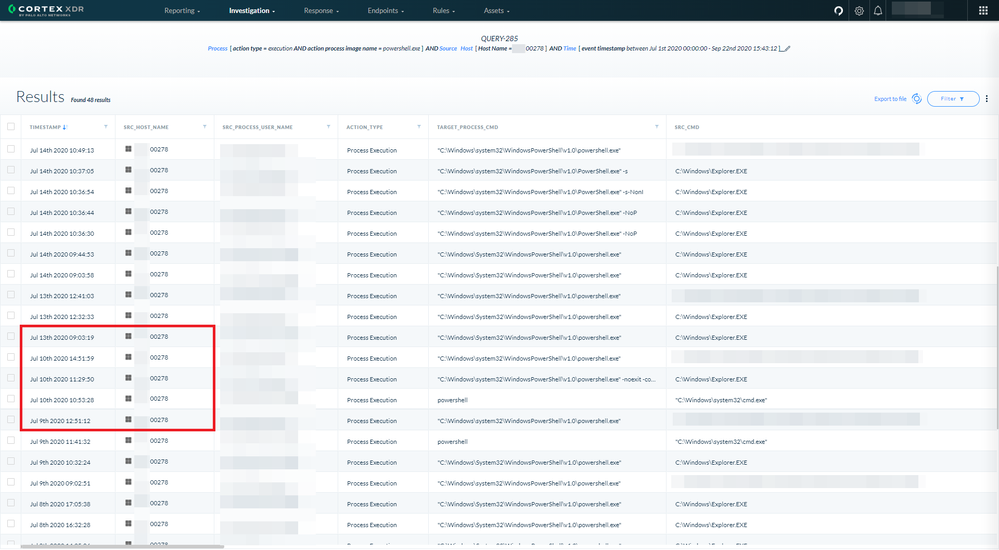Click the refresh icon beside Export to file
The width and height of the screenshot is (999, 550).
(917, 99)
